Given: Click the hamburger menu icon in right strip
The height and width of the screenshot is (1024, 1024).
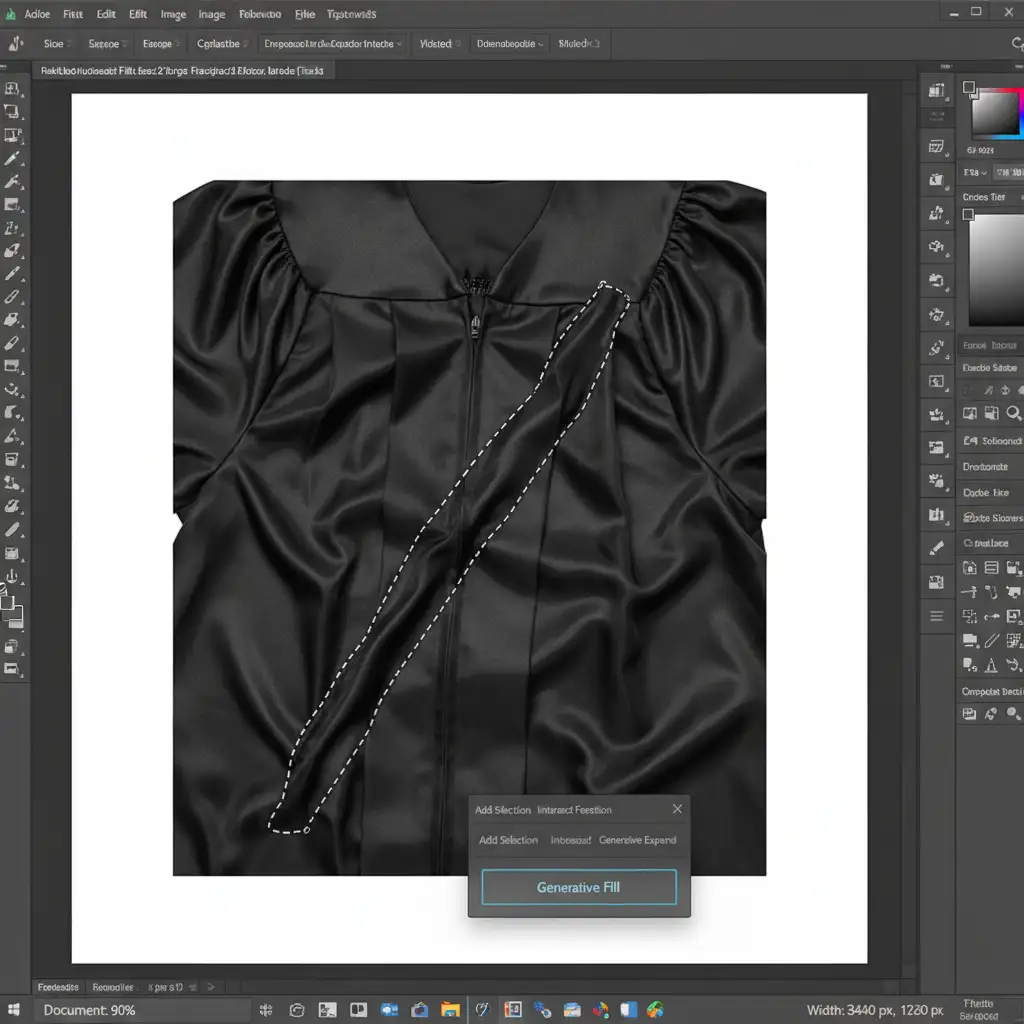Looking at the screenshot, I should pyautogui.click(x=937, y=616).
